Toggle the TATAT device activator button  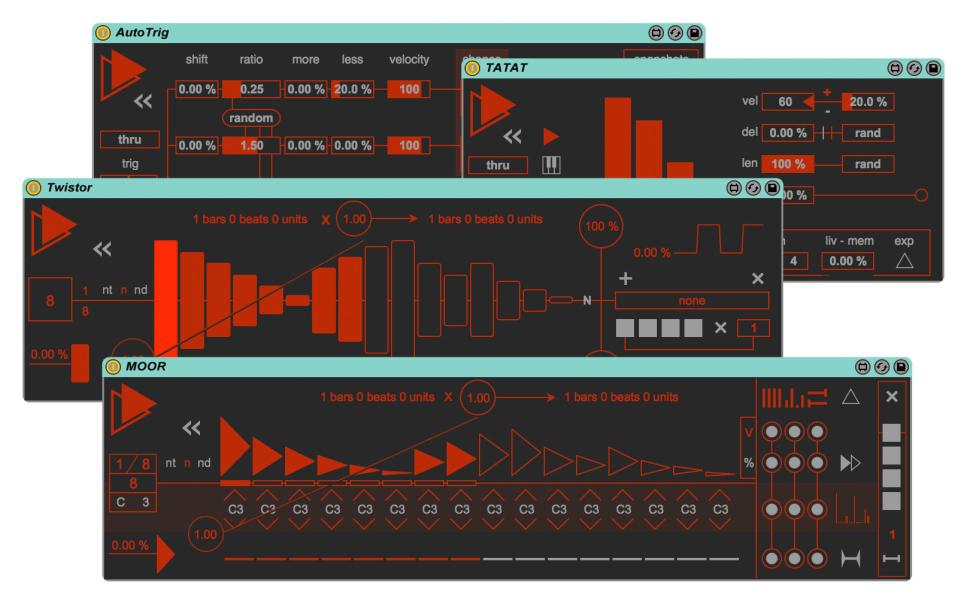click(472, 68)
